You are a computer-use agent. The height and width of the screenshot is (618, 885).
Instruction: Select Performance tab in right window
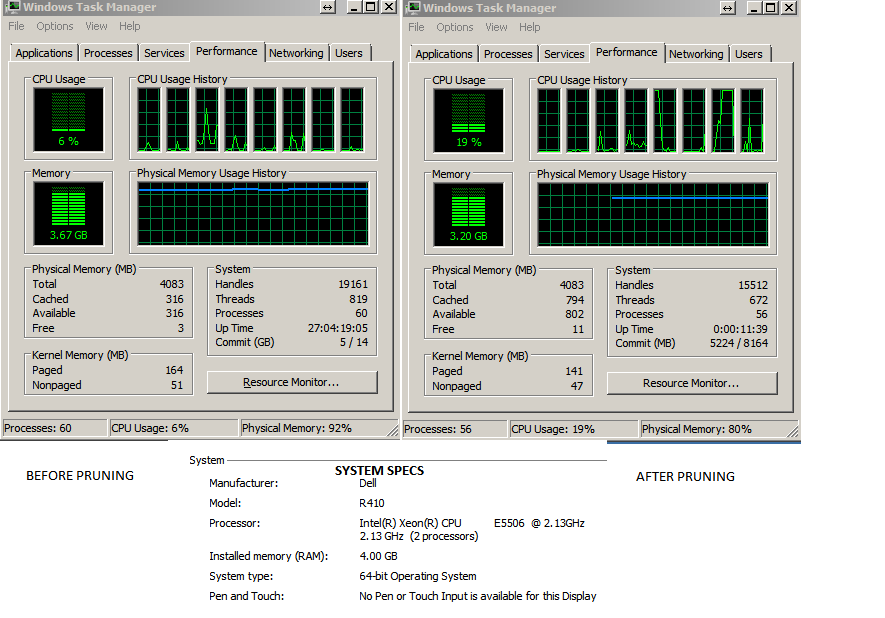pos(626,52)
